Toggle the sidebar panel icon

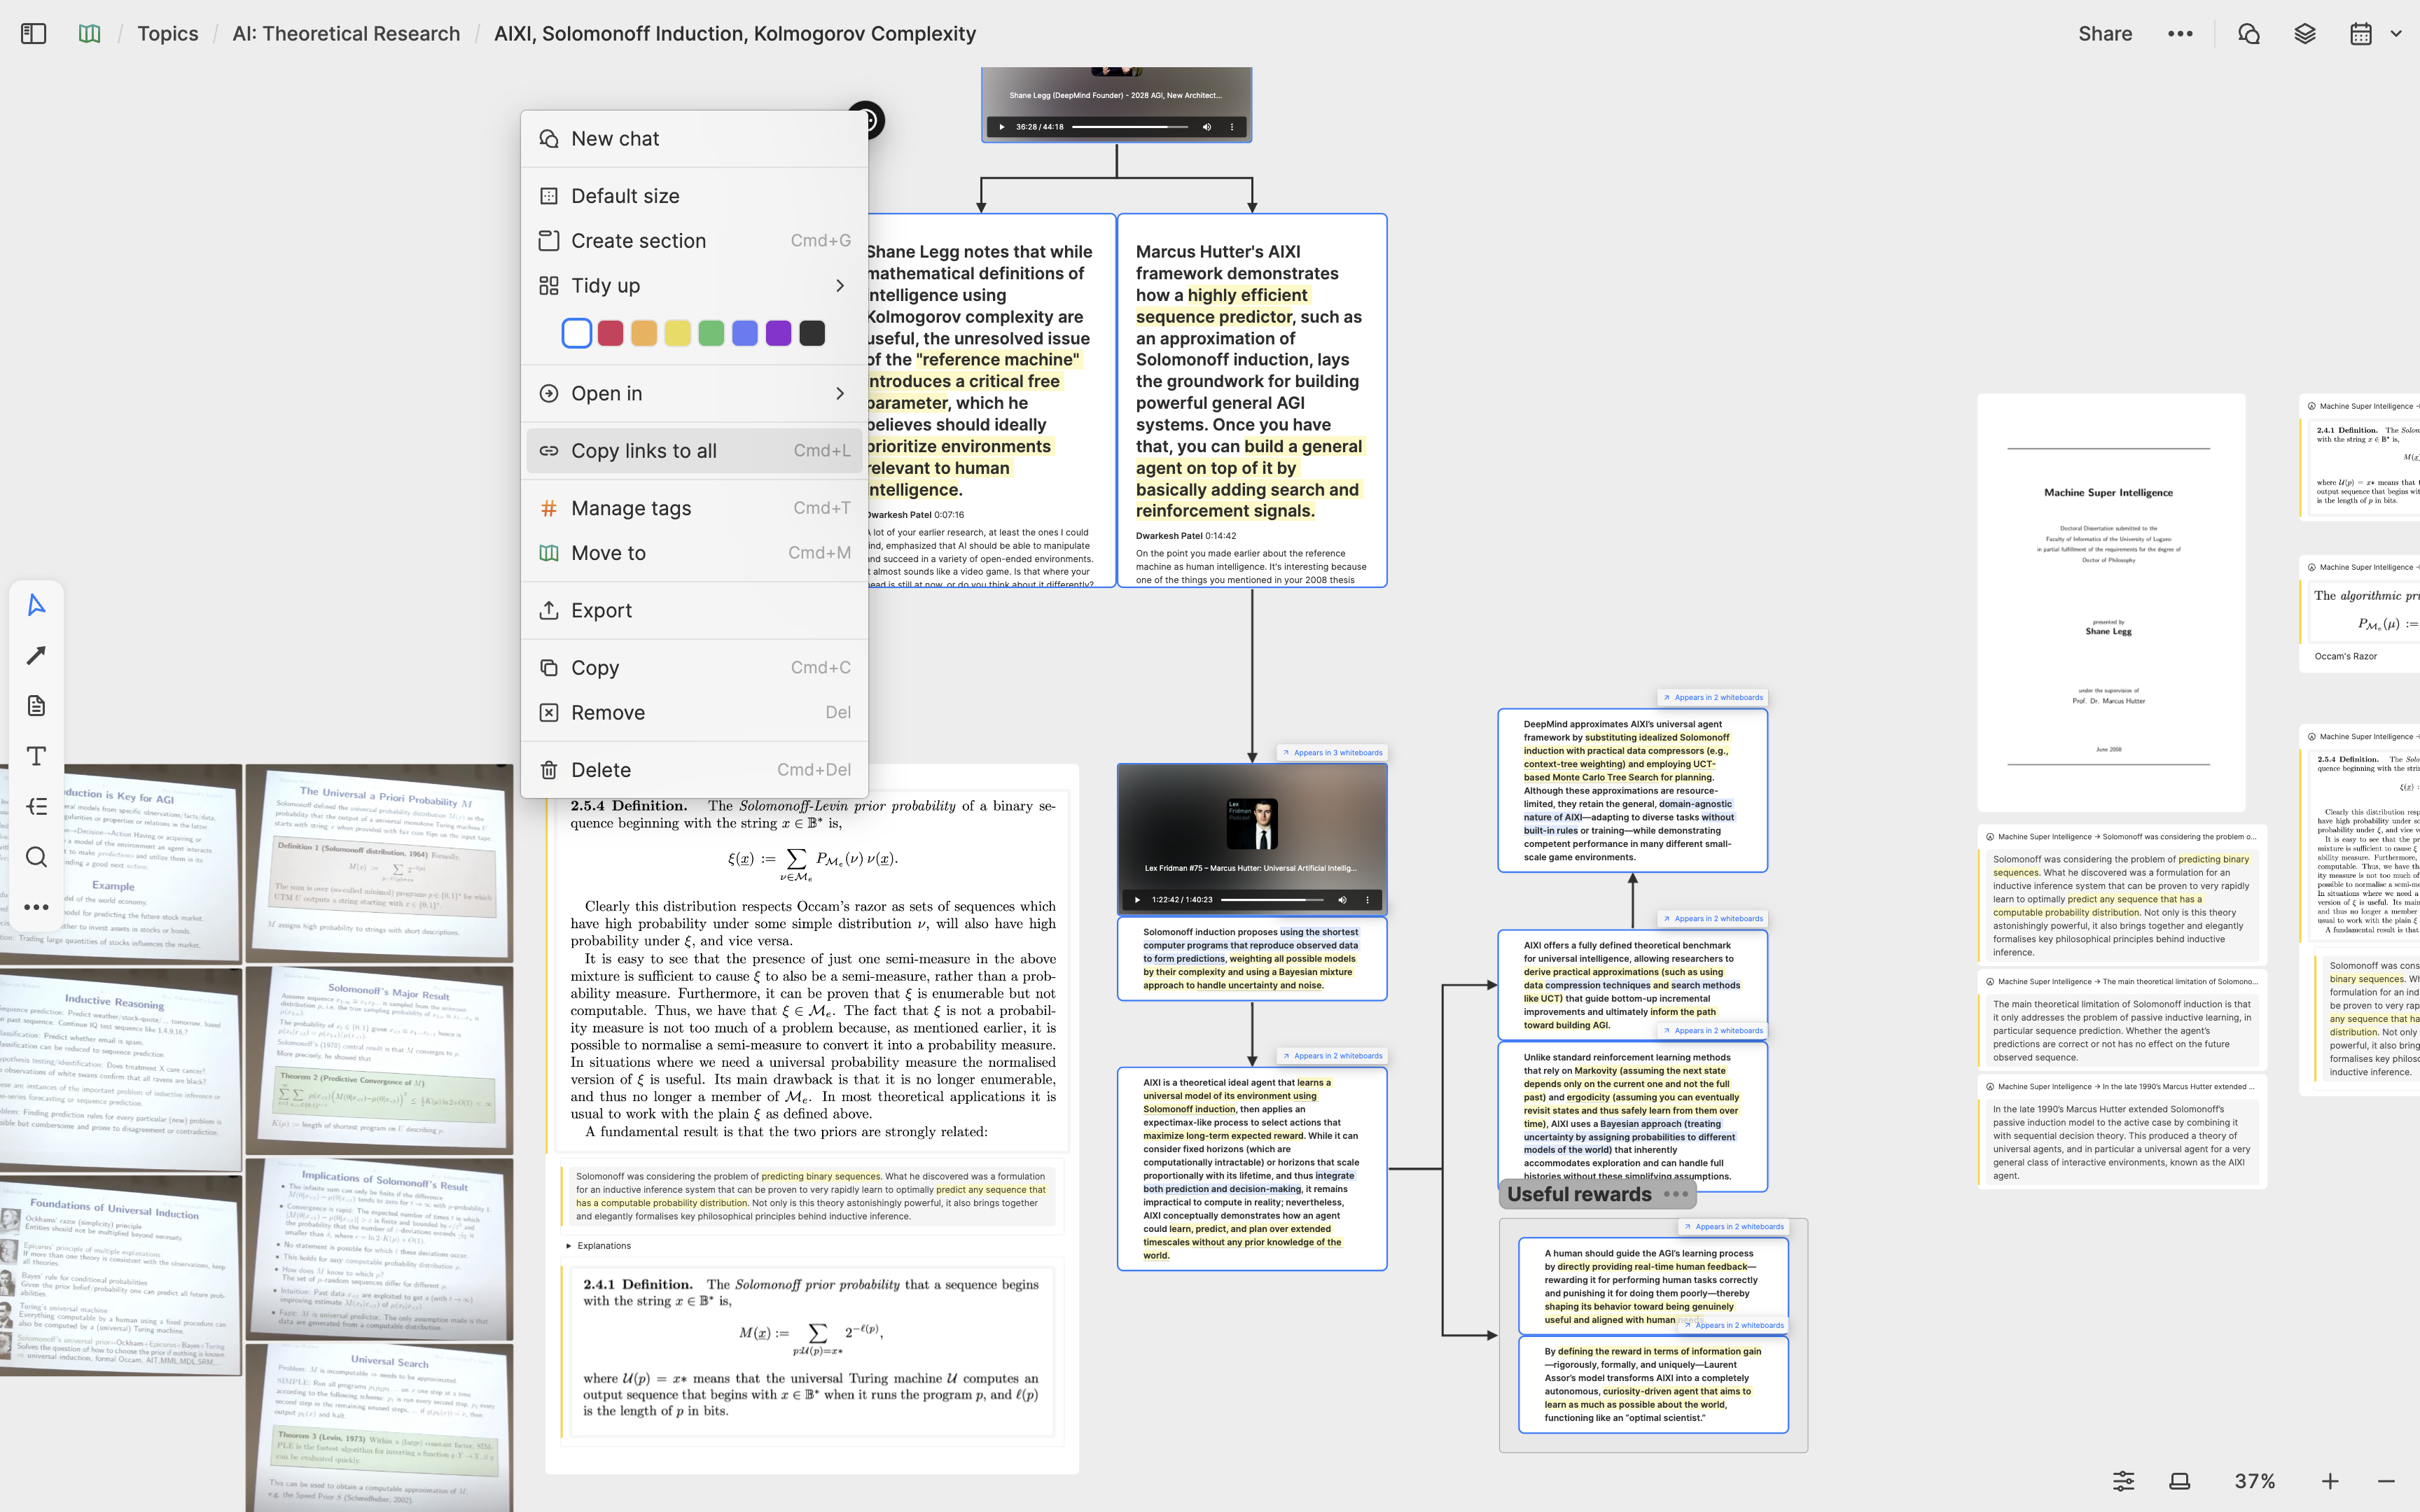tap(33, 33)
